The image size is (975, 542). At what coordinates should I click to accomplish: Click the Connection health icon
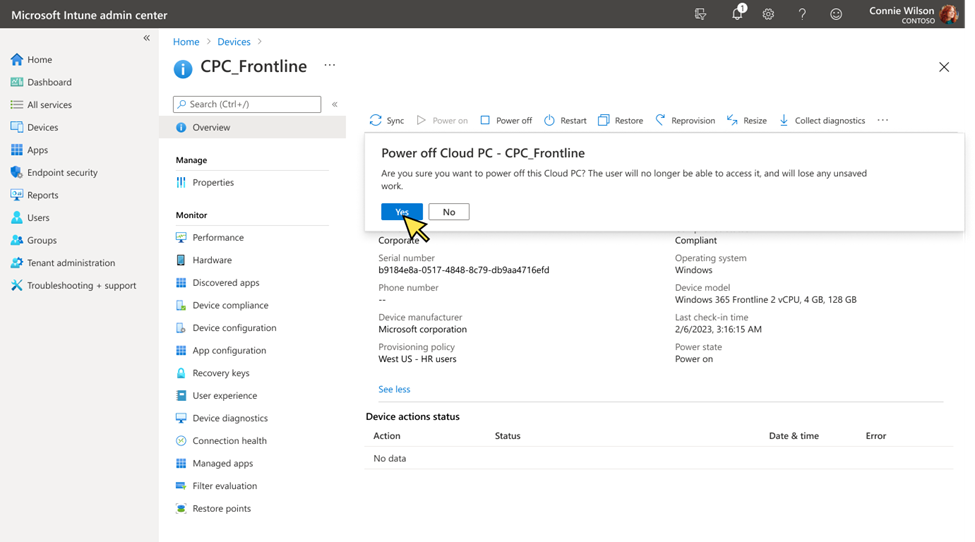pyautogui.click(x=181, y=441)
